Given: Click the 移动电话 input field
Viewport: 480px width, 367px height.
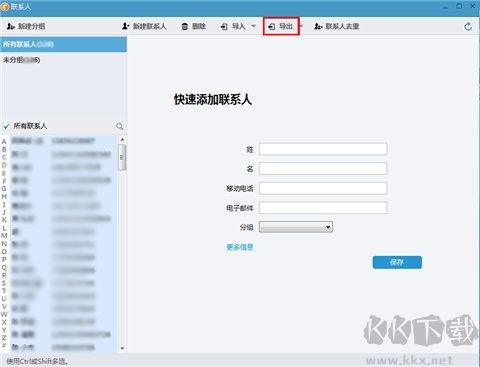Looking at the screenshot, I should [x=323, y=188].
